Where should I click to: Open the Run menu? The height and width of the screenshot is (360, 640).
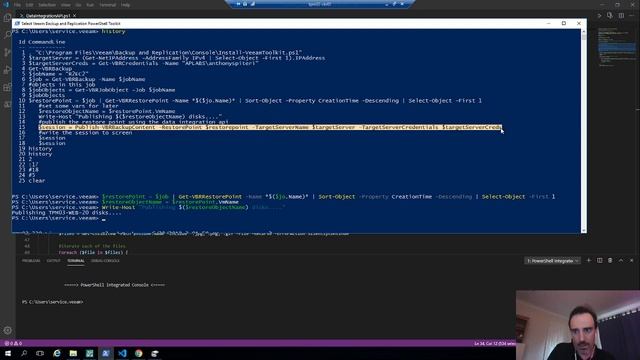[x=90, y=5]
